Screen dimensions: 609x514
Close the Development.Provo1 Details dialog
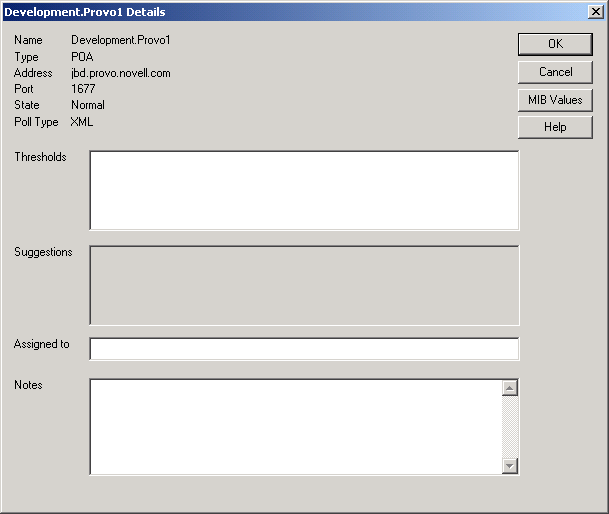click(595, 12)
